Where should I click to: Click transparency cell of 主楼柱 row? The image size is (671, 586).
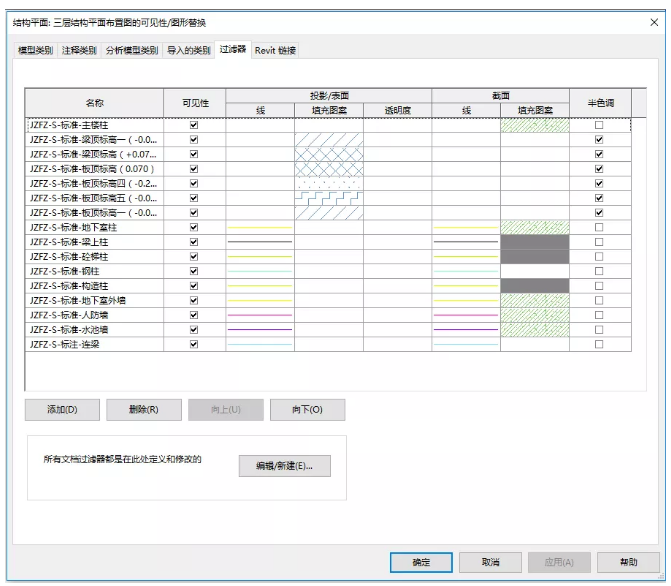398,125
